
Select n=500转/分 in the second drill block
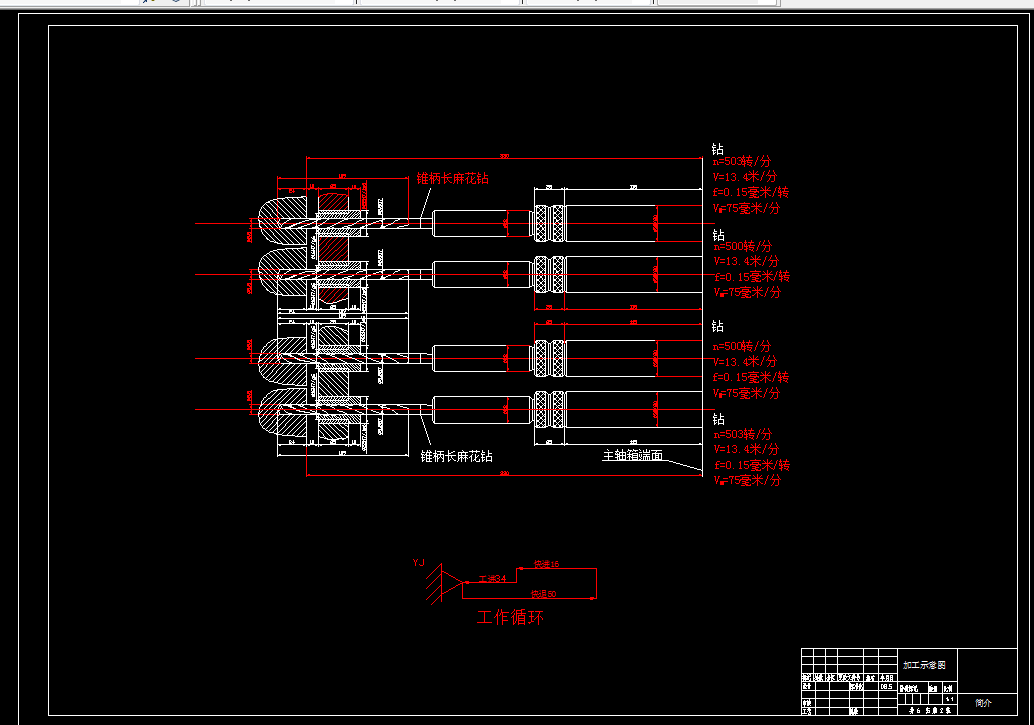click(743, 246)
